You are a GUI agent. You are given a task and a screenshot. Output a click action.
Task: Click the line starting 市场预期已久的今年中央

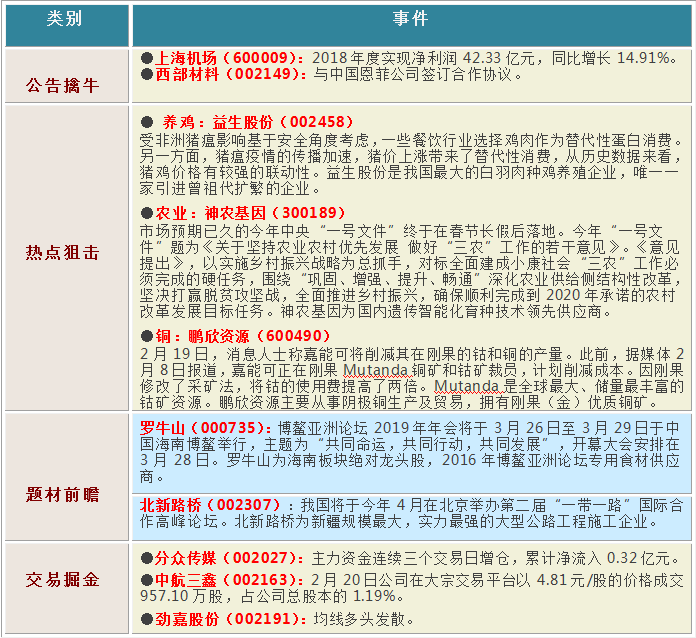click(x=402, y=231)
